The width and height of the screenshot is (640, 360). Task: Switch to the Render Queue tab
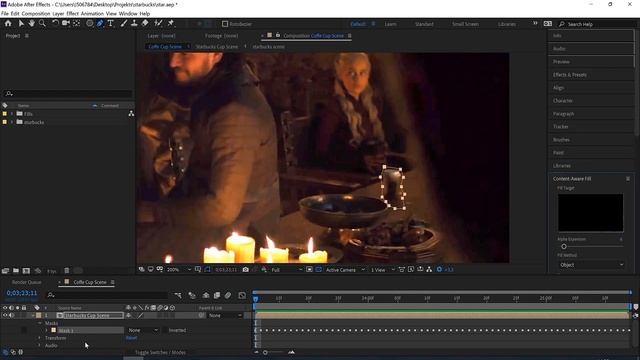pyautogui.click(x=27, y=282)
